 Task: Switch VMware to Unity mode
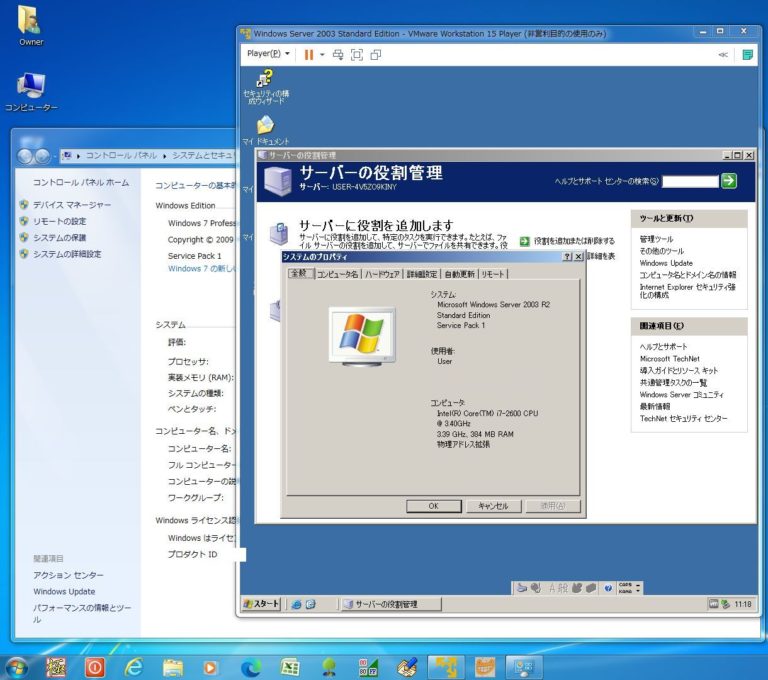376,54
